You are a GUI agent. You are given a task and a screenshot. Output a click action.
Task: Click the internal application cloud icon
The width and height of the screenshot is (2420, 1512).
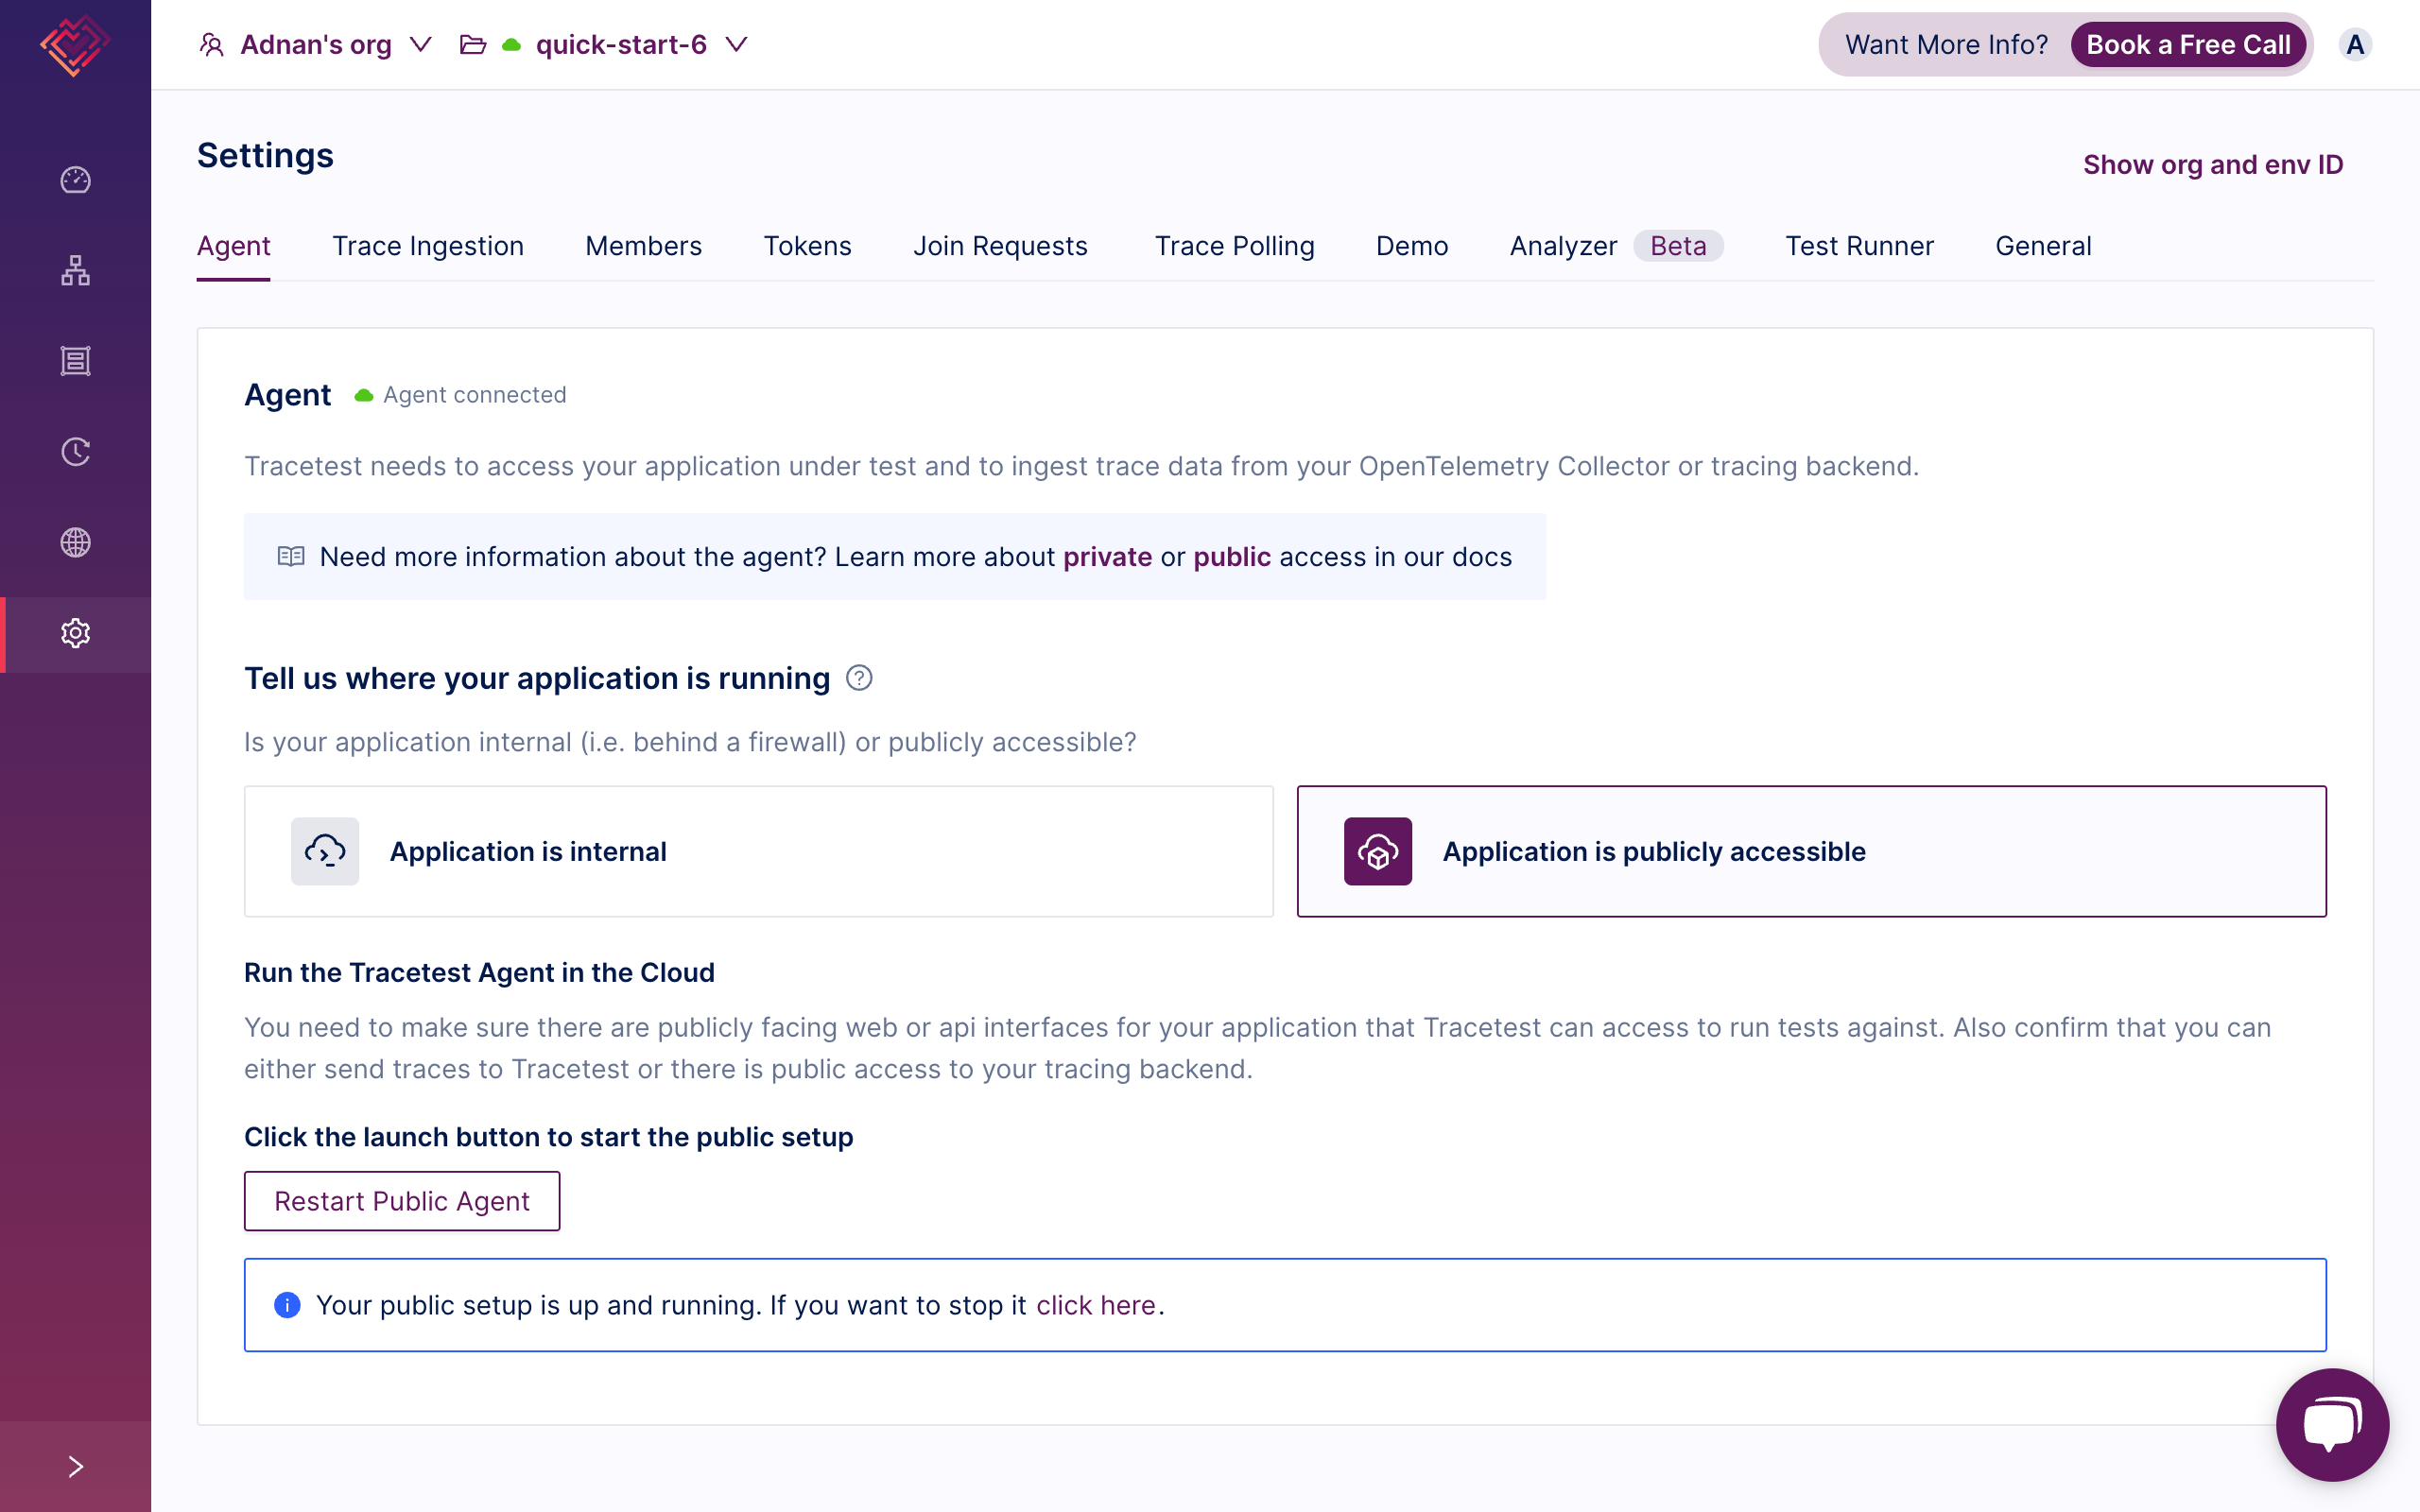(325, 851)
